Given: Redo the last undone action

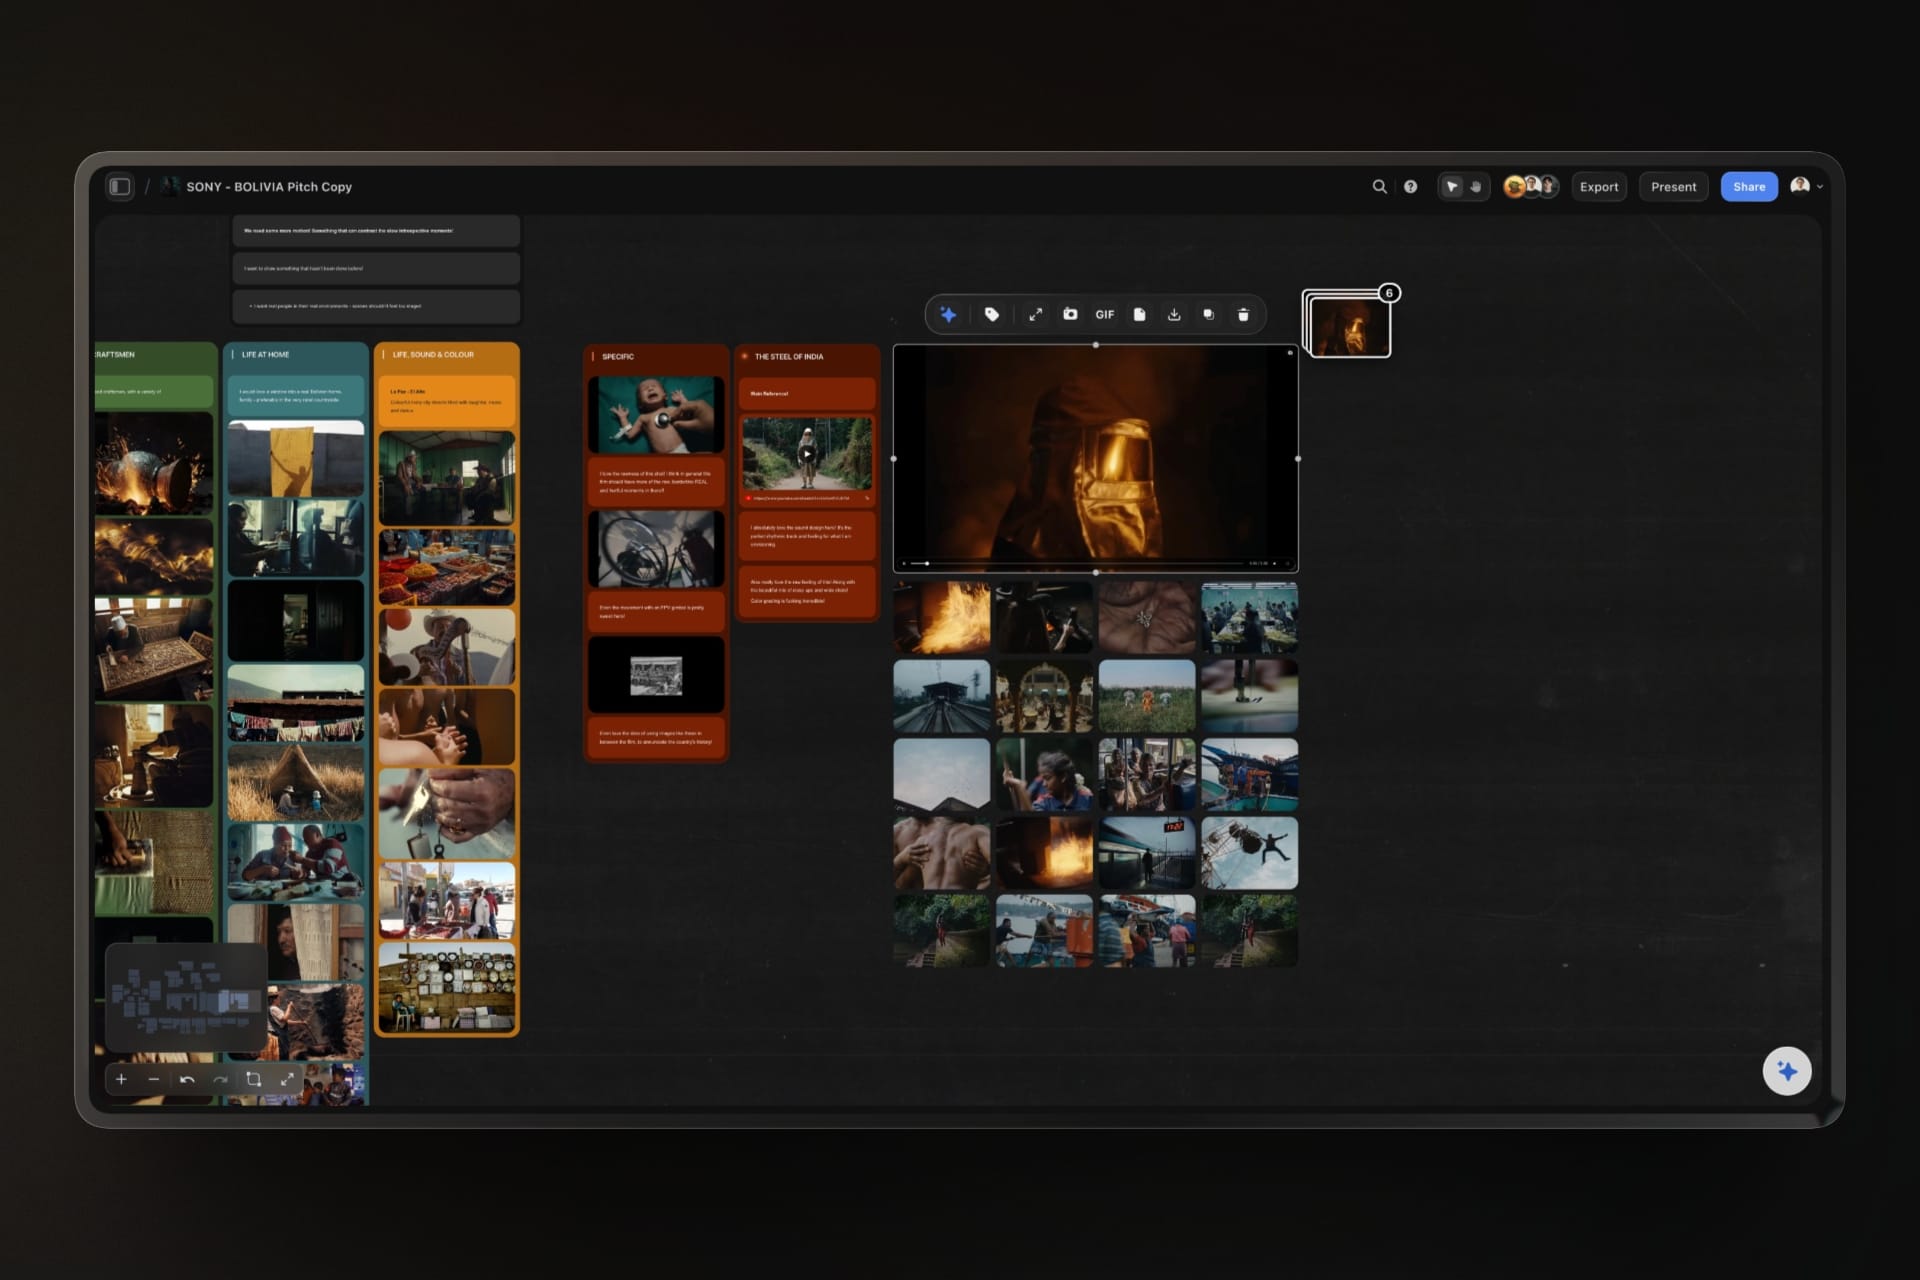Looking at the screenshot, I should point(220,1079).
